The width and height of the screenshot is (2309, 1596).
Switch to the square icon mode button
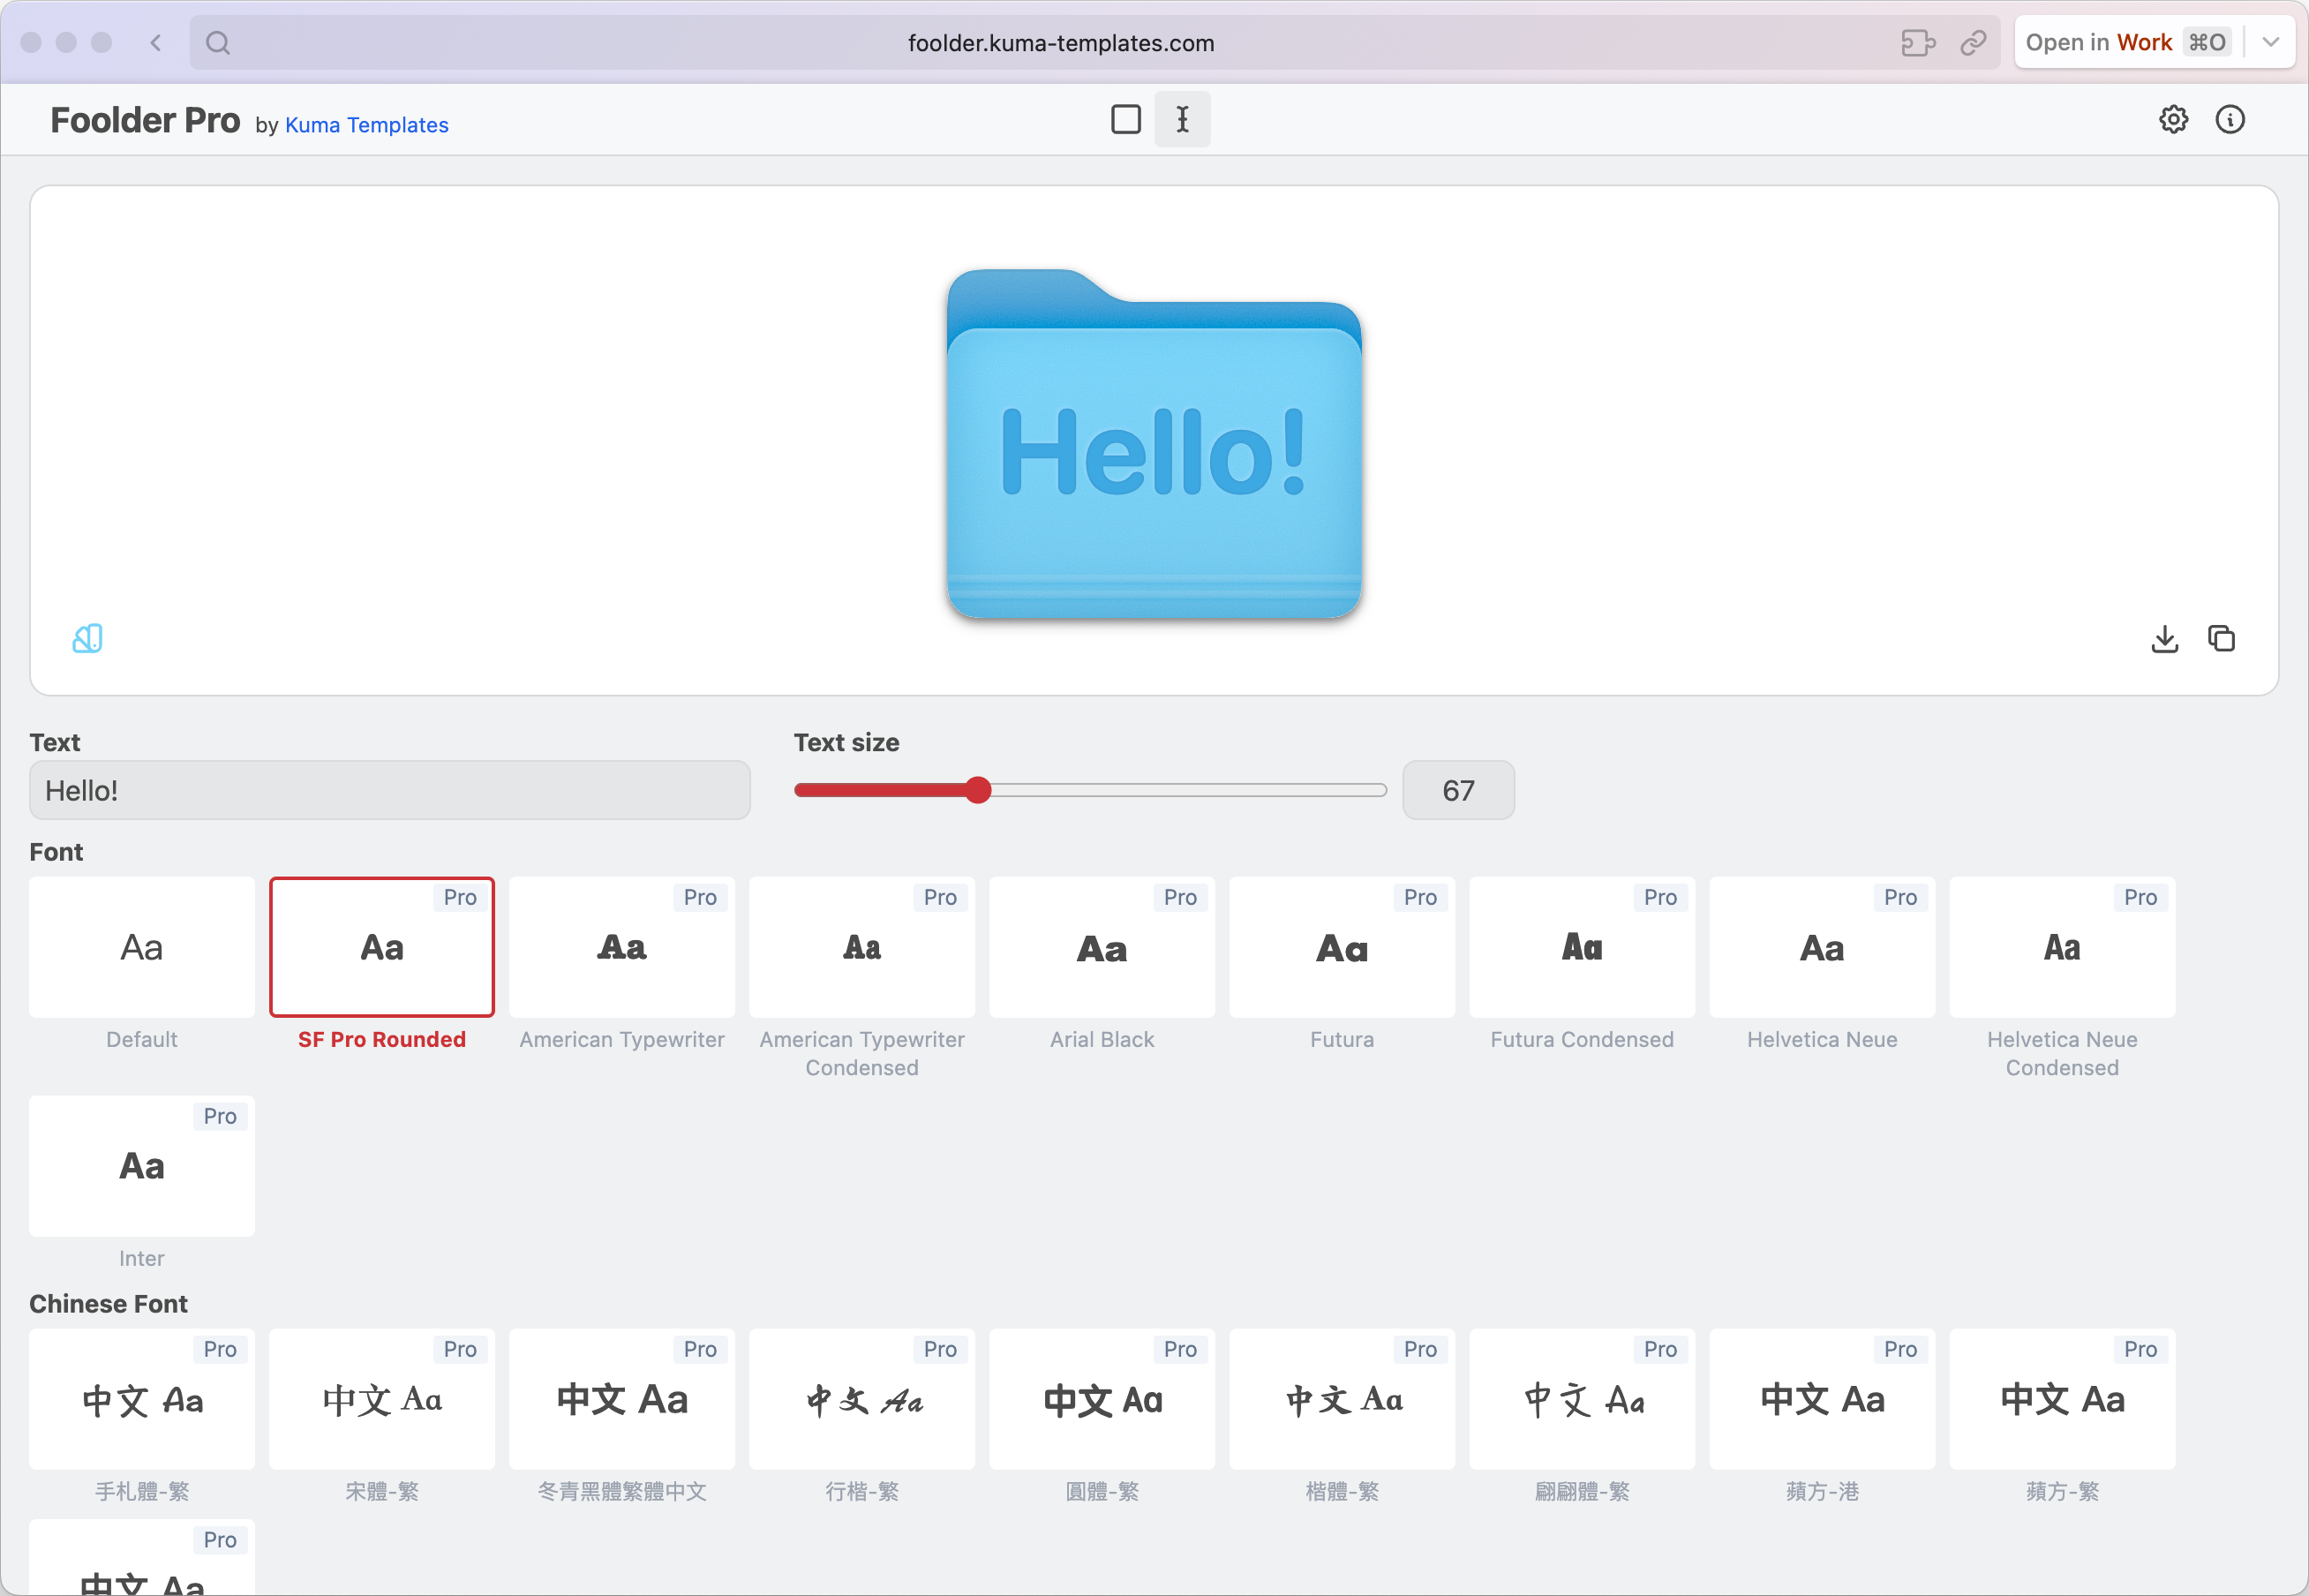(1126, 120)
